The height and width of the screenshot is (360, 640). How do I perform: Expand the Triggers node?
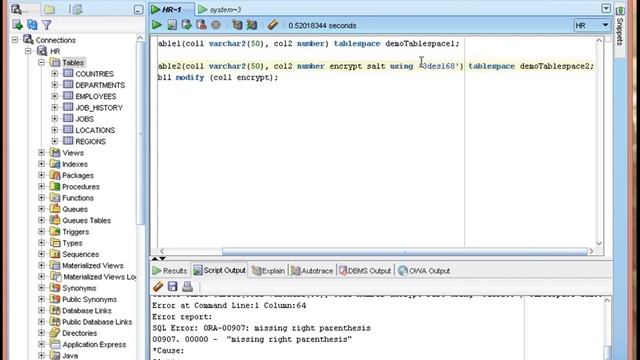[x=42, y=231]
